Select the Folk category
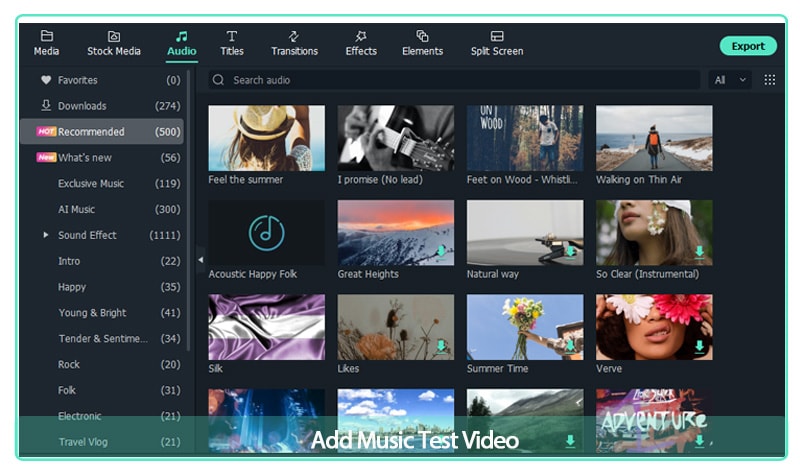 [102, 390]
